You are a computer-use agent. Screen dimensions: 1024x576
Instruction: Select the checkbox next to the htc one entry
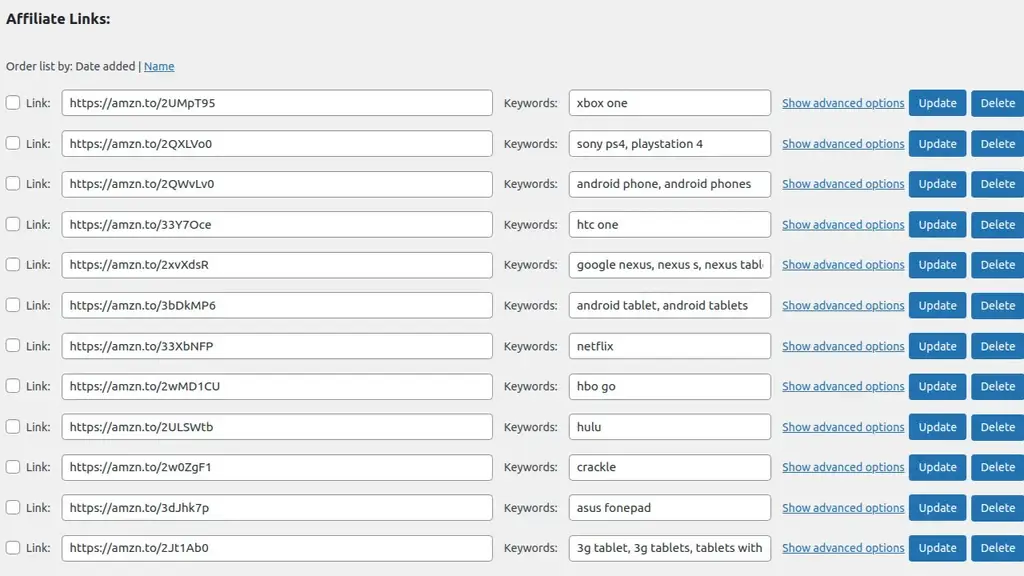coord(12,224)
